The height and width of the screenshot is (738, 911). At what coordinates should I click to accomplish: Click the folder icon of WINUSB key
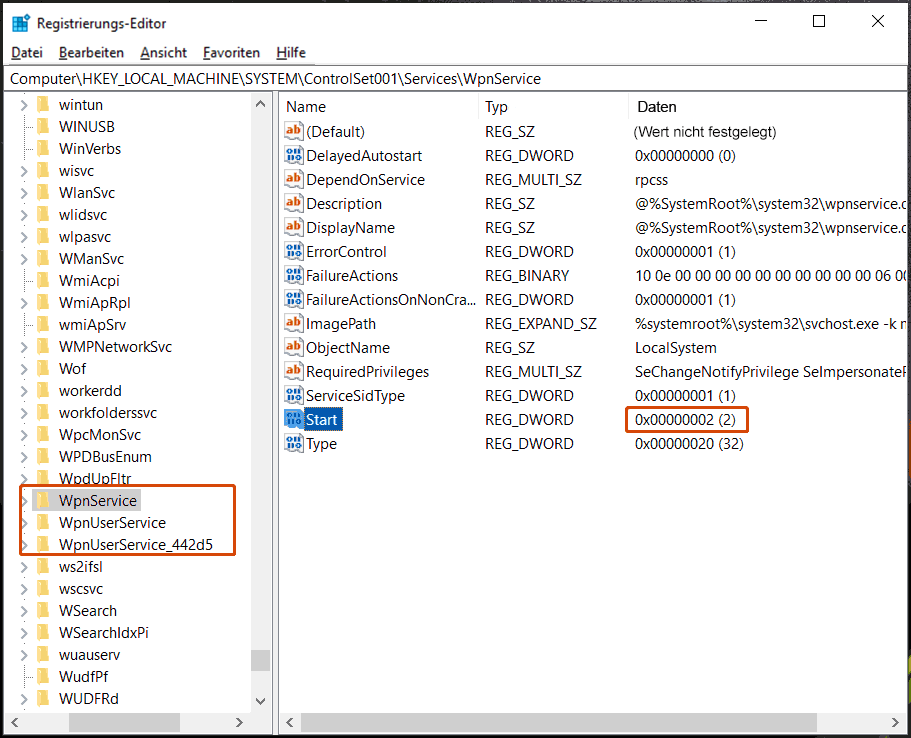43,127
